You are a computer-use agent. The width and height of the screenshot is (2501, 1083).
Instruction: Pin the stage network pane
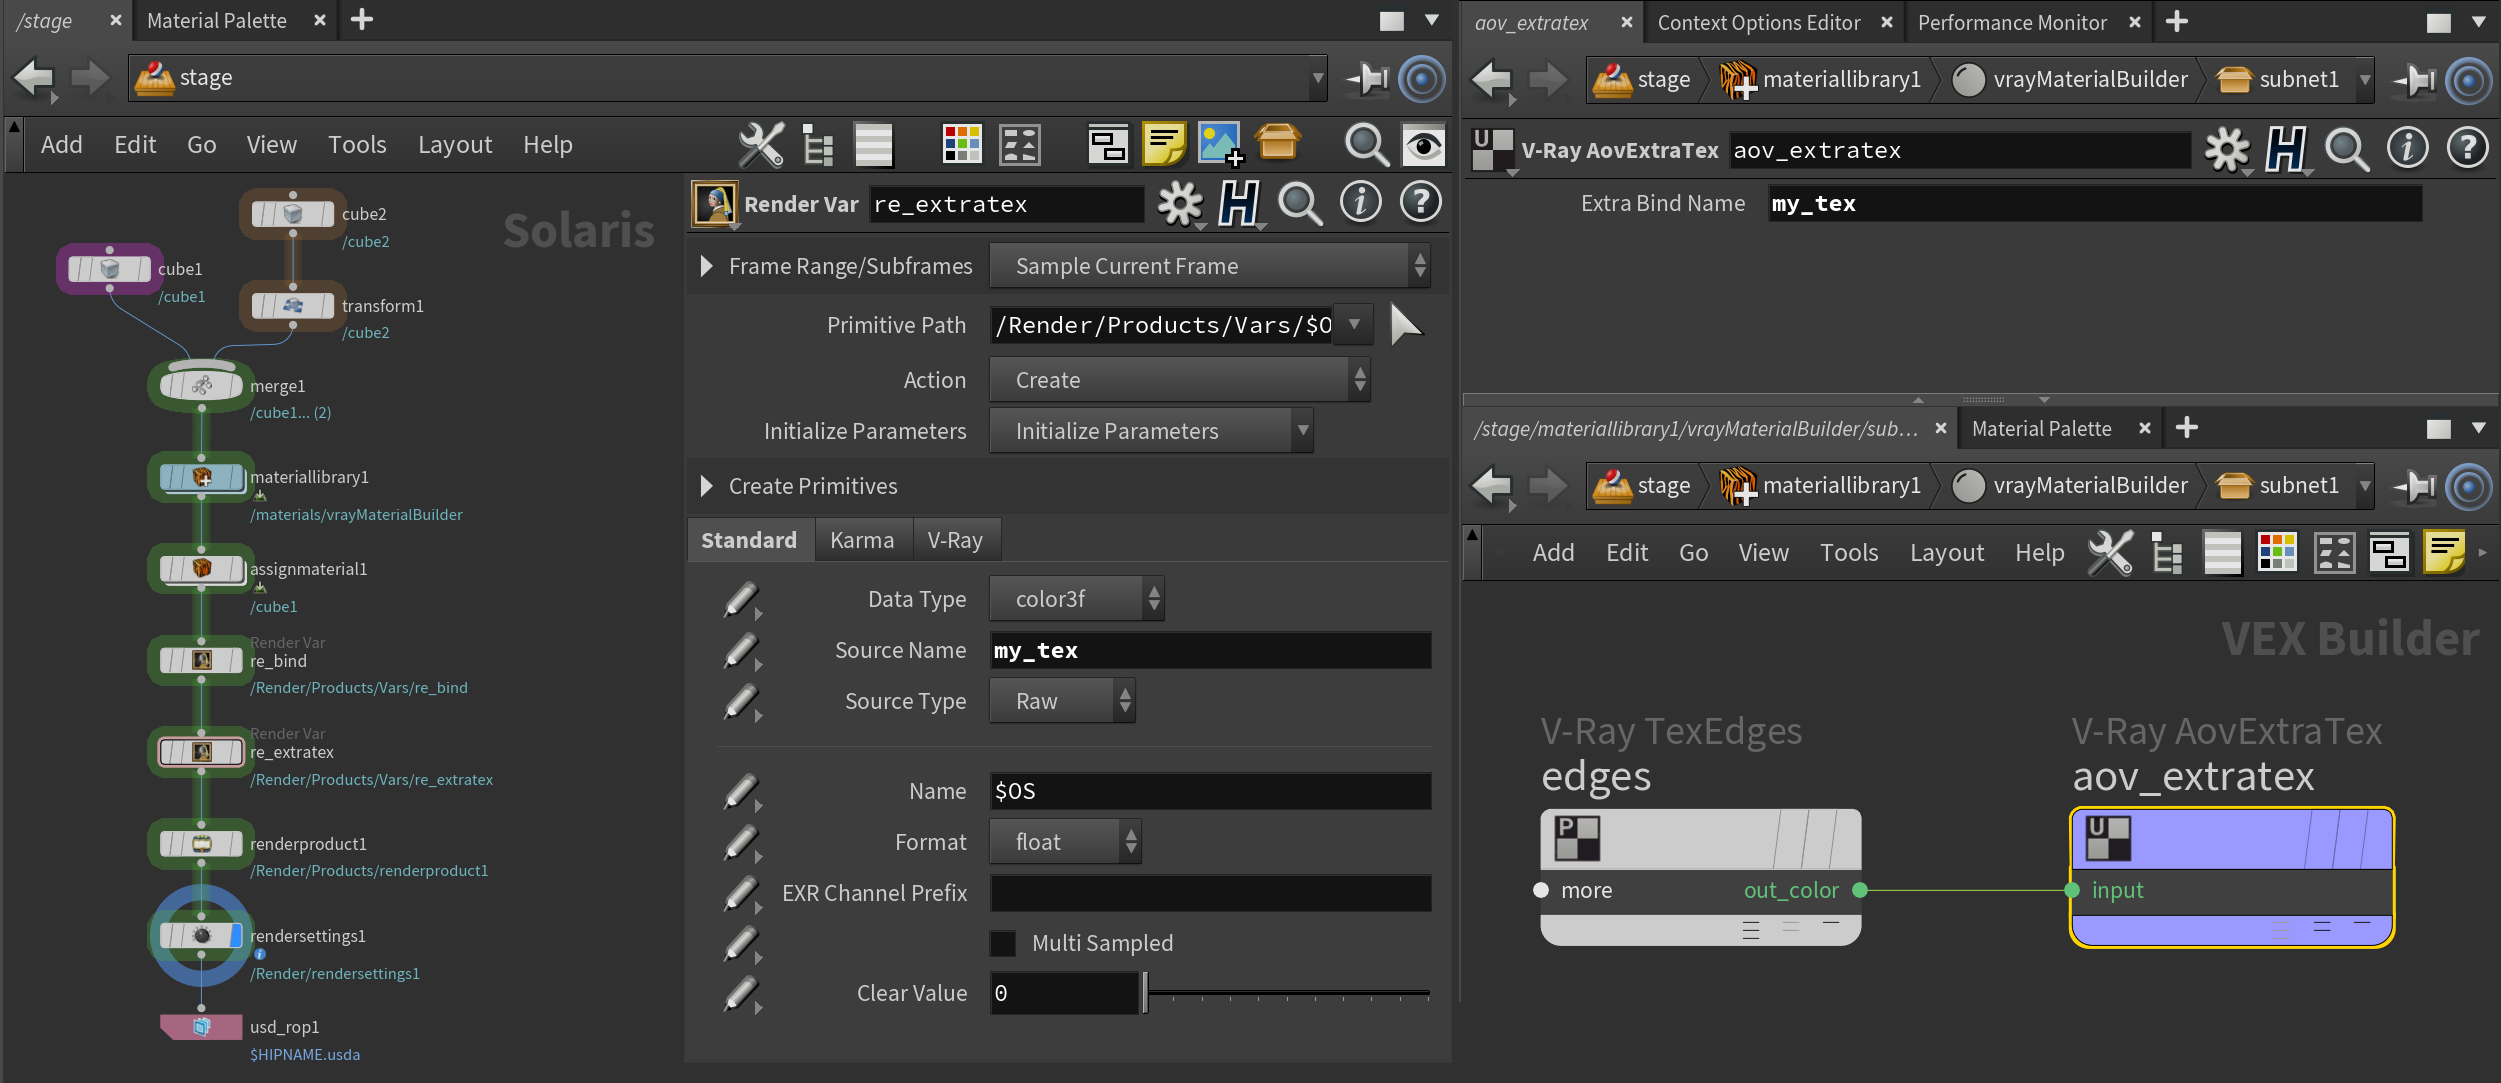click(x=1366, y=79)
